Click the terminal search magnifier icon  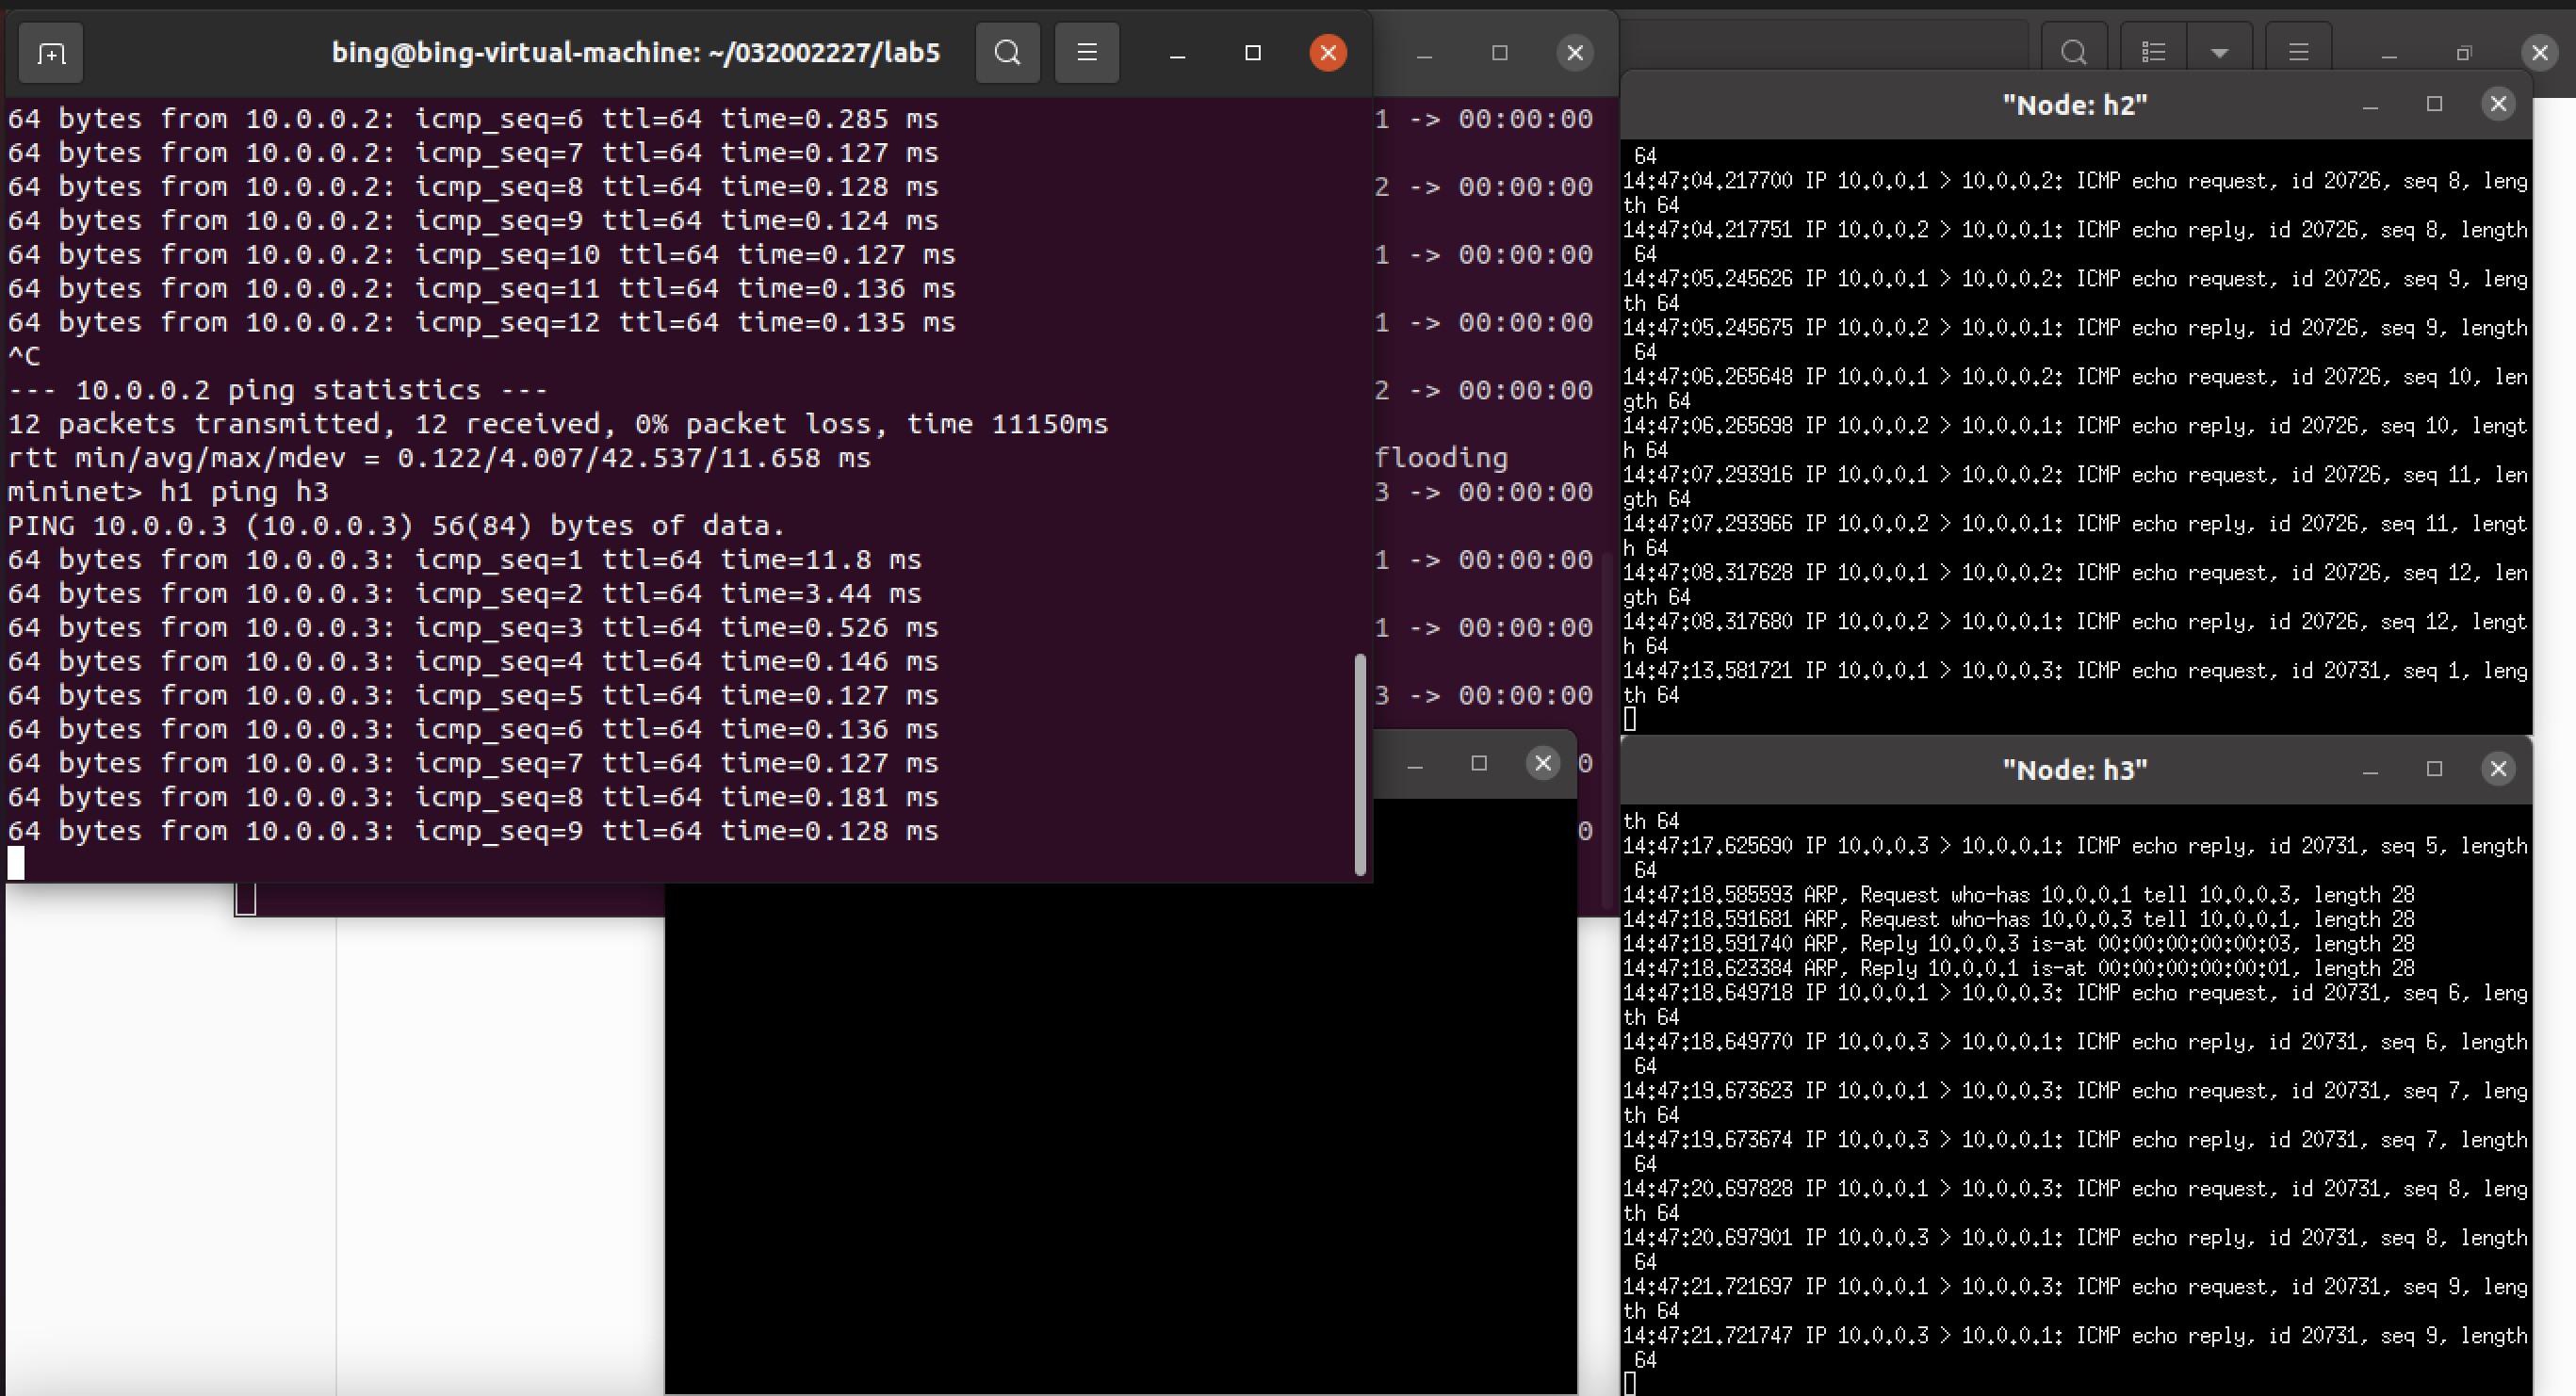pyautogui.click(x=1007, y=53)
